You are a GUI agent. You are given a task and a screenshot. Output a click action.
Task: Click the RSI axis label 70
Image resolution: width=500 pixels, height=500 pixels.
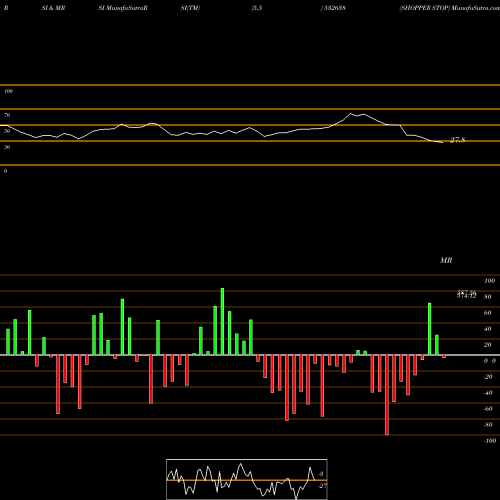(x=7, y=115)
